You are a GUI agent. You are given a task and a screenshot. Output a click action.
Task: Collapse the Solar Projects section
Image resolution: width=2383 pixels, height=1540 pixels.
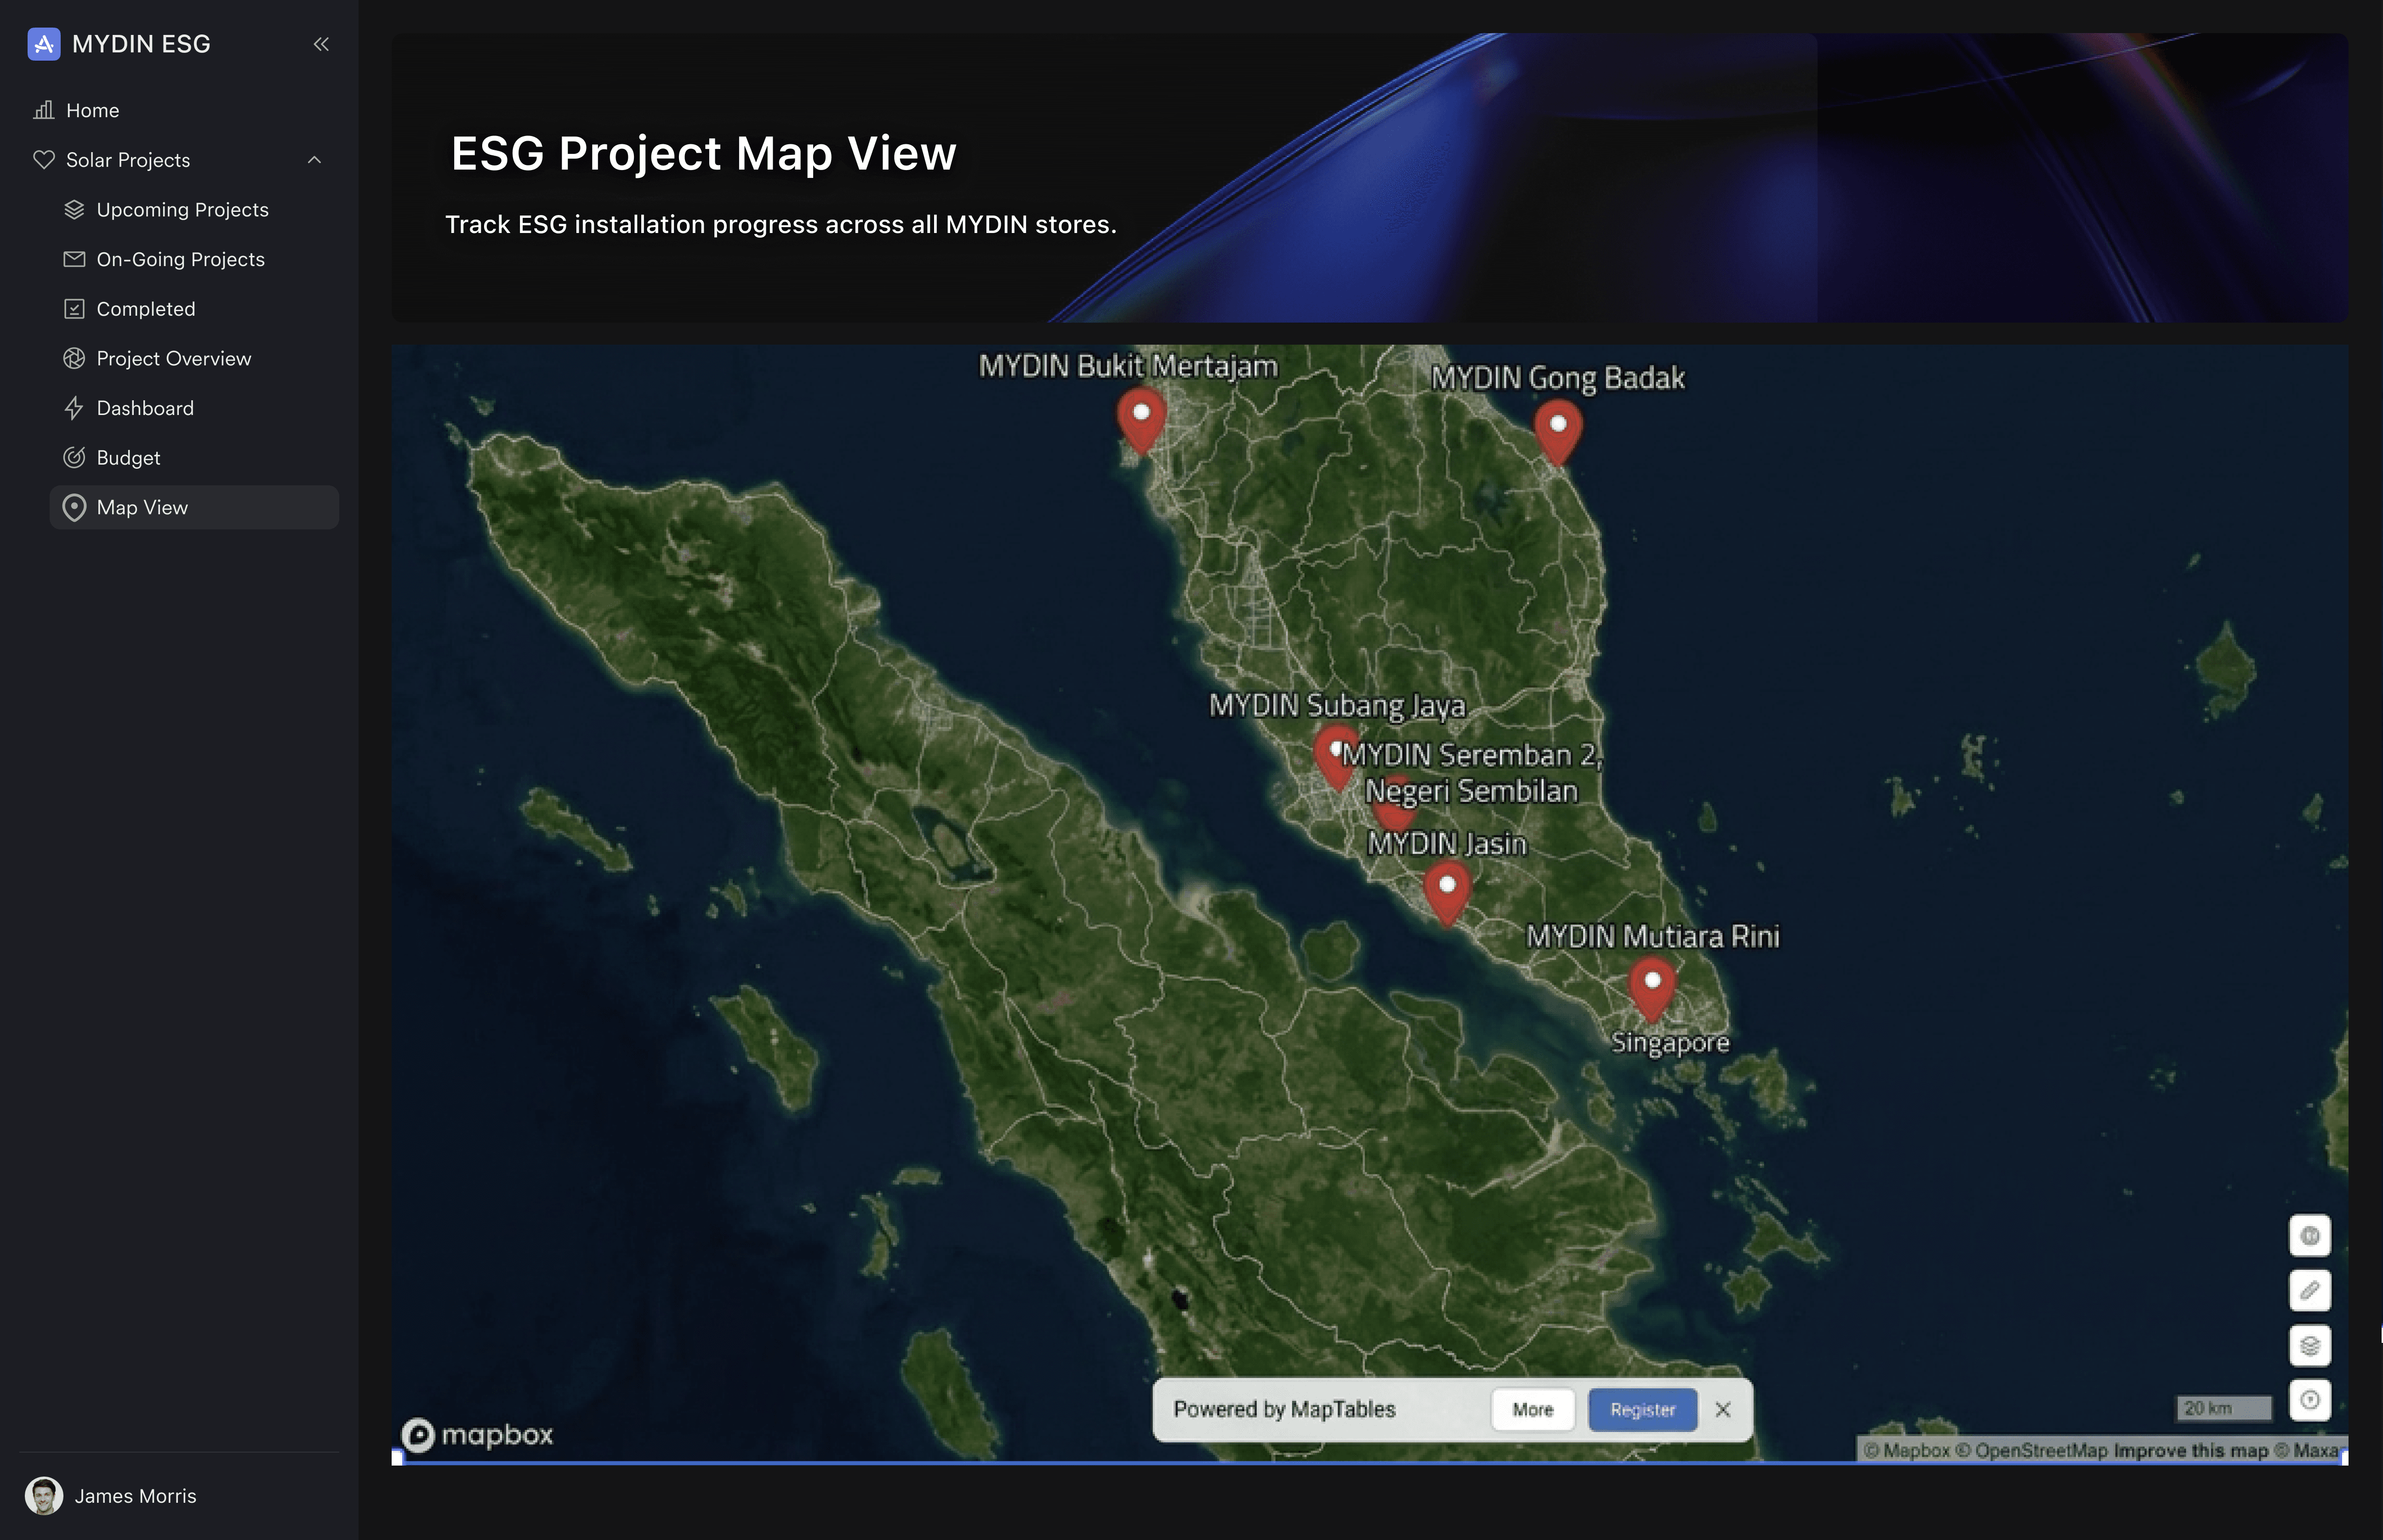click(316, 160)
